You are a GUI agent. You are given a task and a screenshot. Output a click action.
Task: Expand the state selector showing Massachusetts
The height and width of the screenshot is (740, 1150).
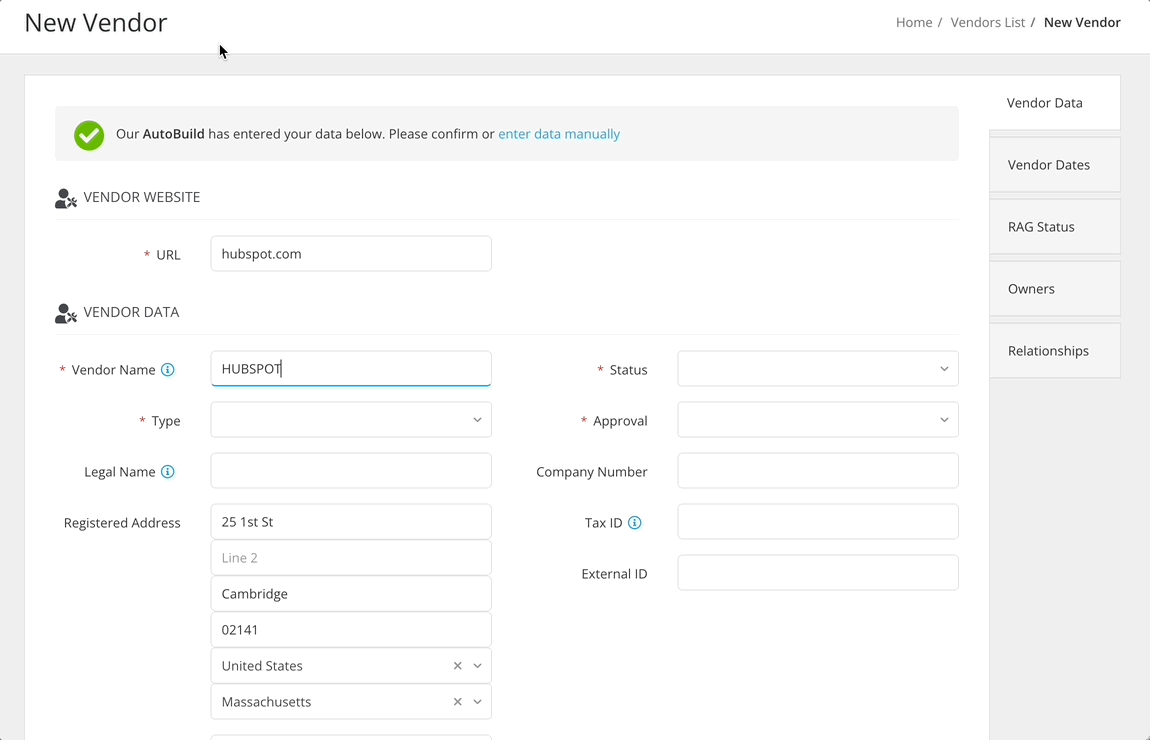tap(478, 701)
